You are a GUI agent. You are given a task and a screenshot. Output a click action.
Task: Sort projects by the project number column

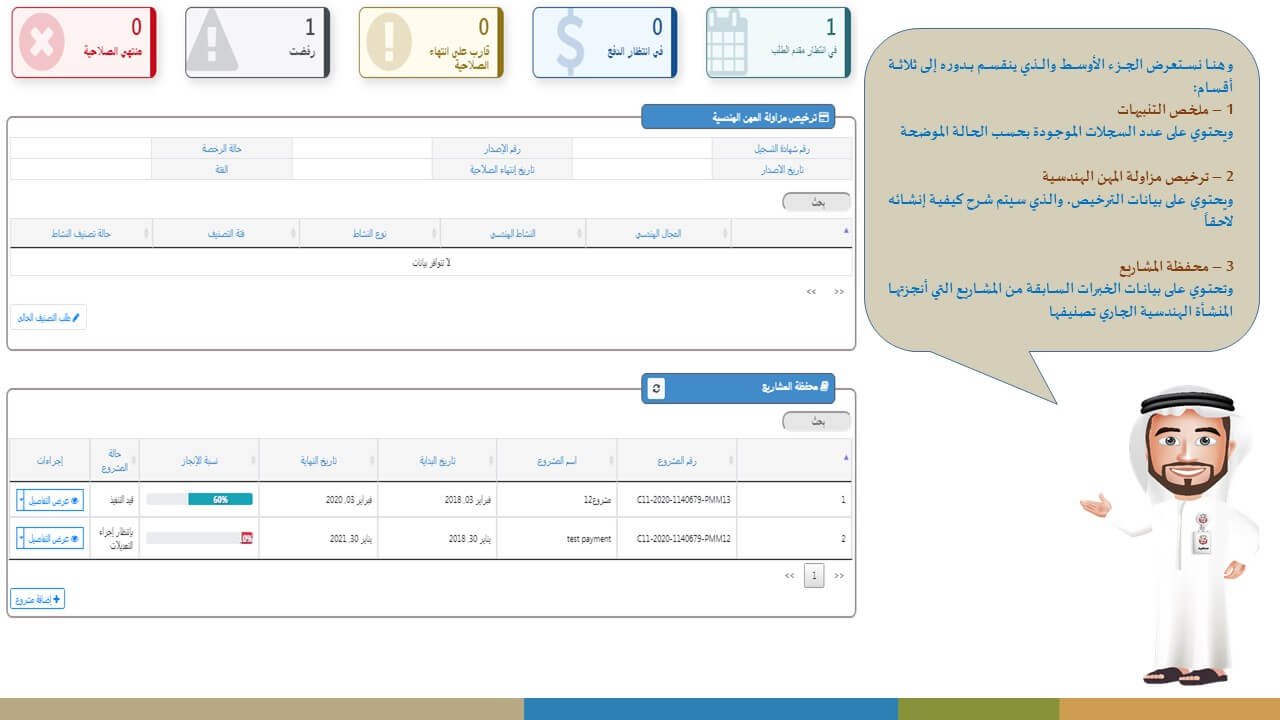tap(677, 460)
